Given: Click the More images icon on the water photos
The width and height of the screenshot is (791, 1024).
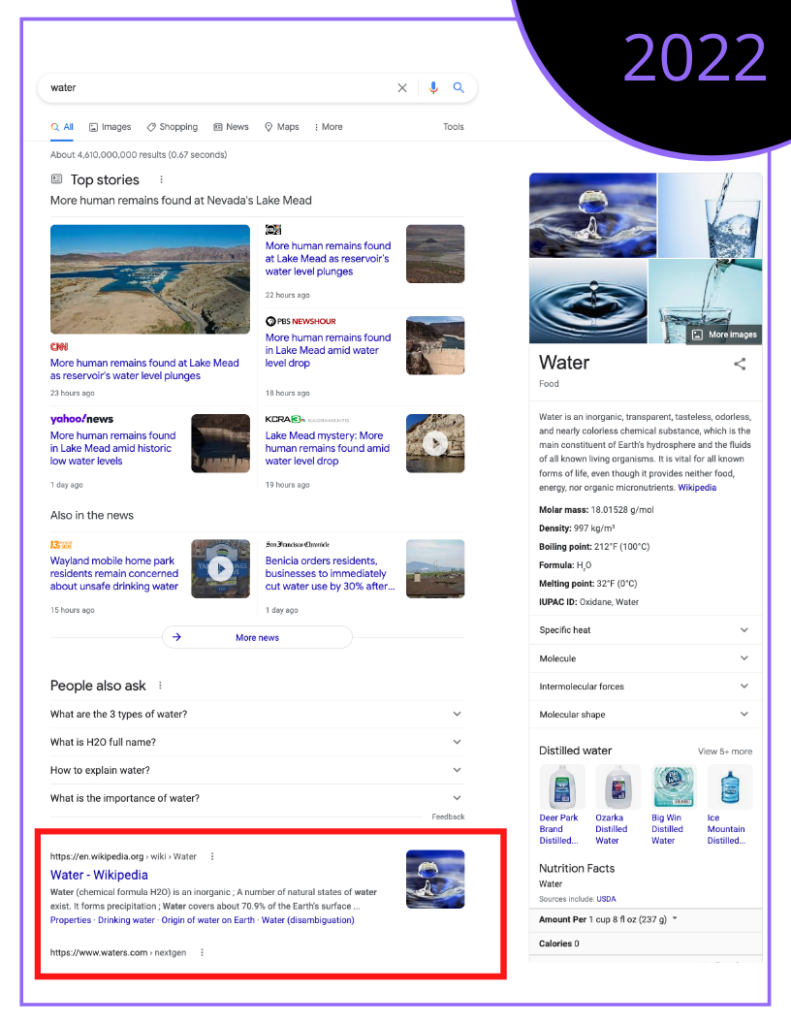Looking at the screenshot, I should pyautogui.click(x=698, y=334).
